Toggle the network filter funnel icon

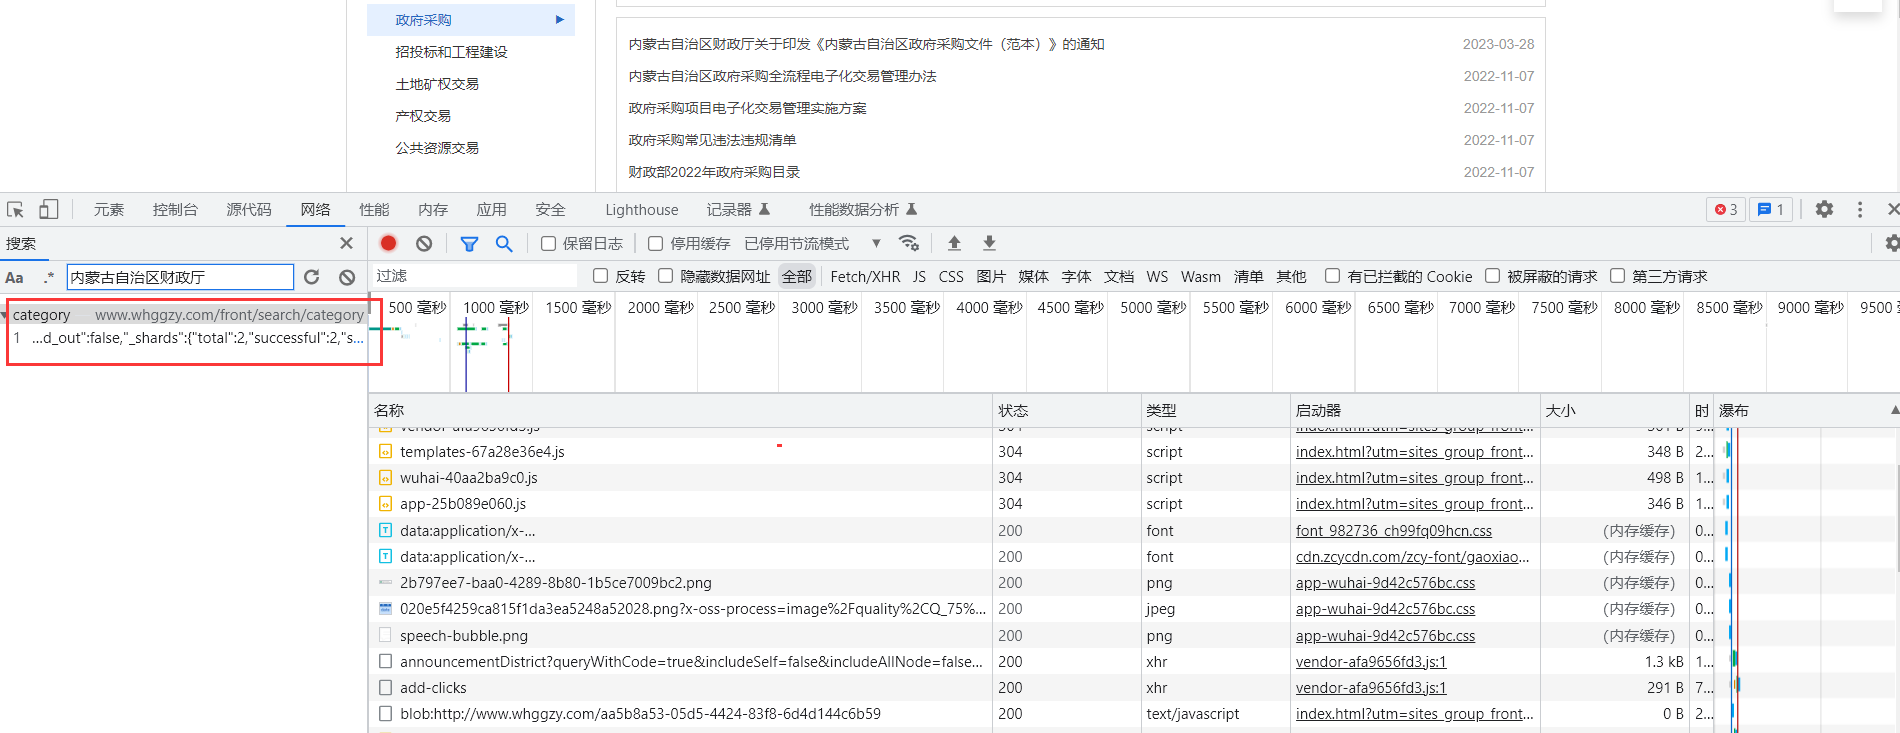[469, 243]
